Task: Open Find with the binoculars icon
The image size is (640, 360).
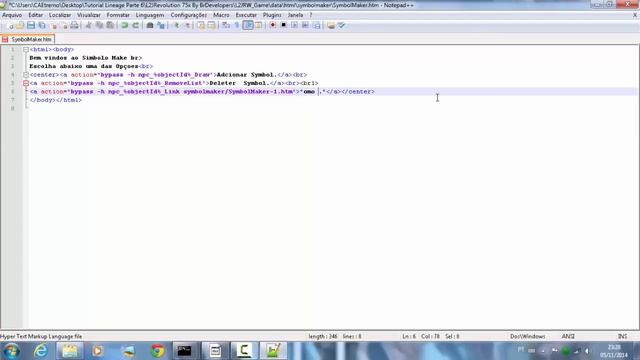Action: coord(150,25)
